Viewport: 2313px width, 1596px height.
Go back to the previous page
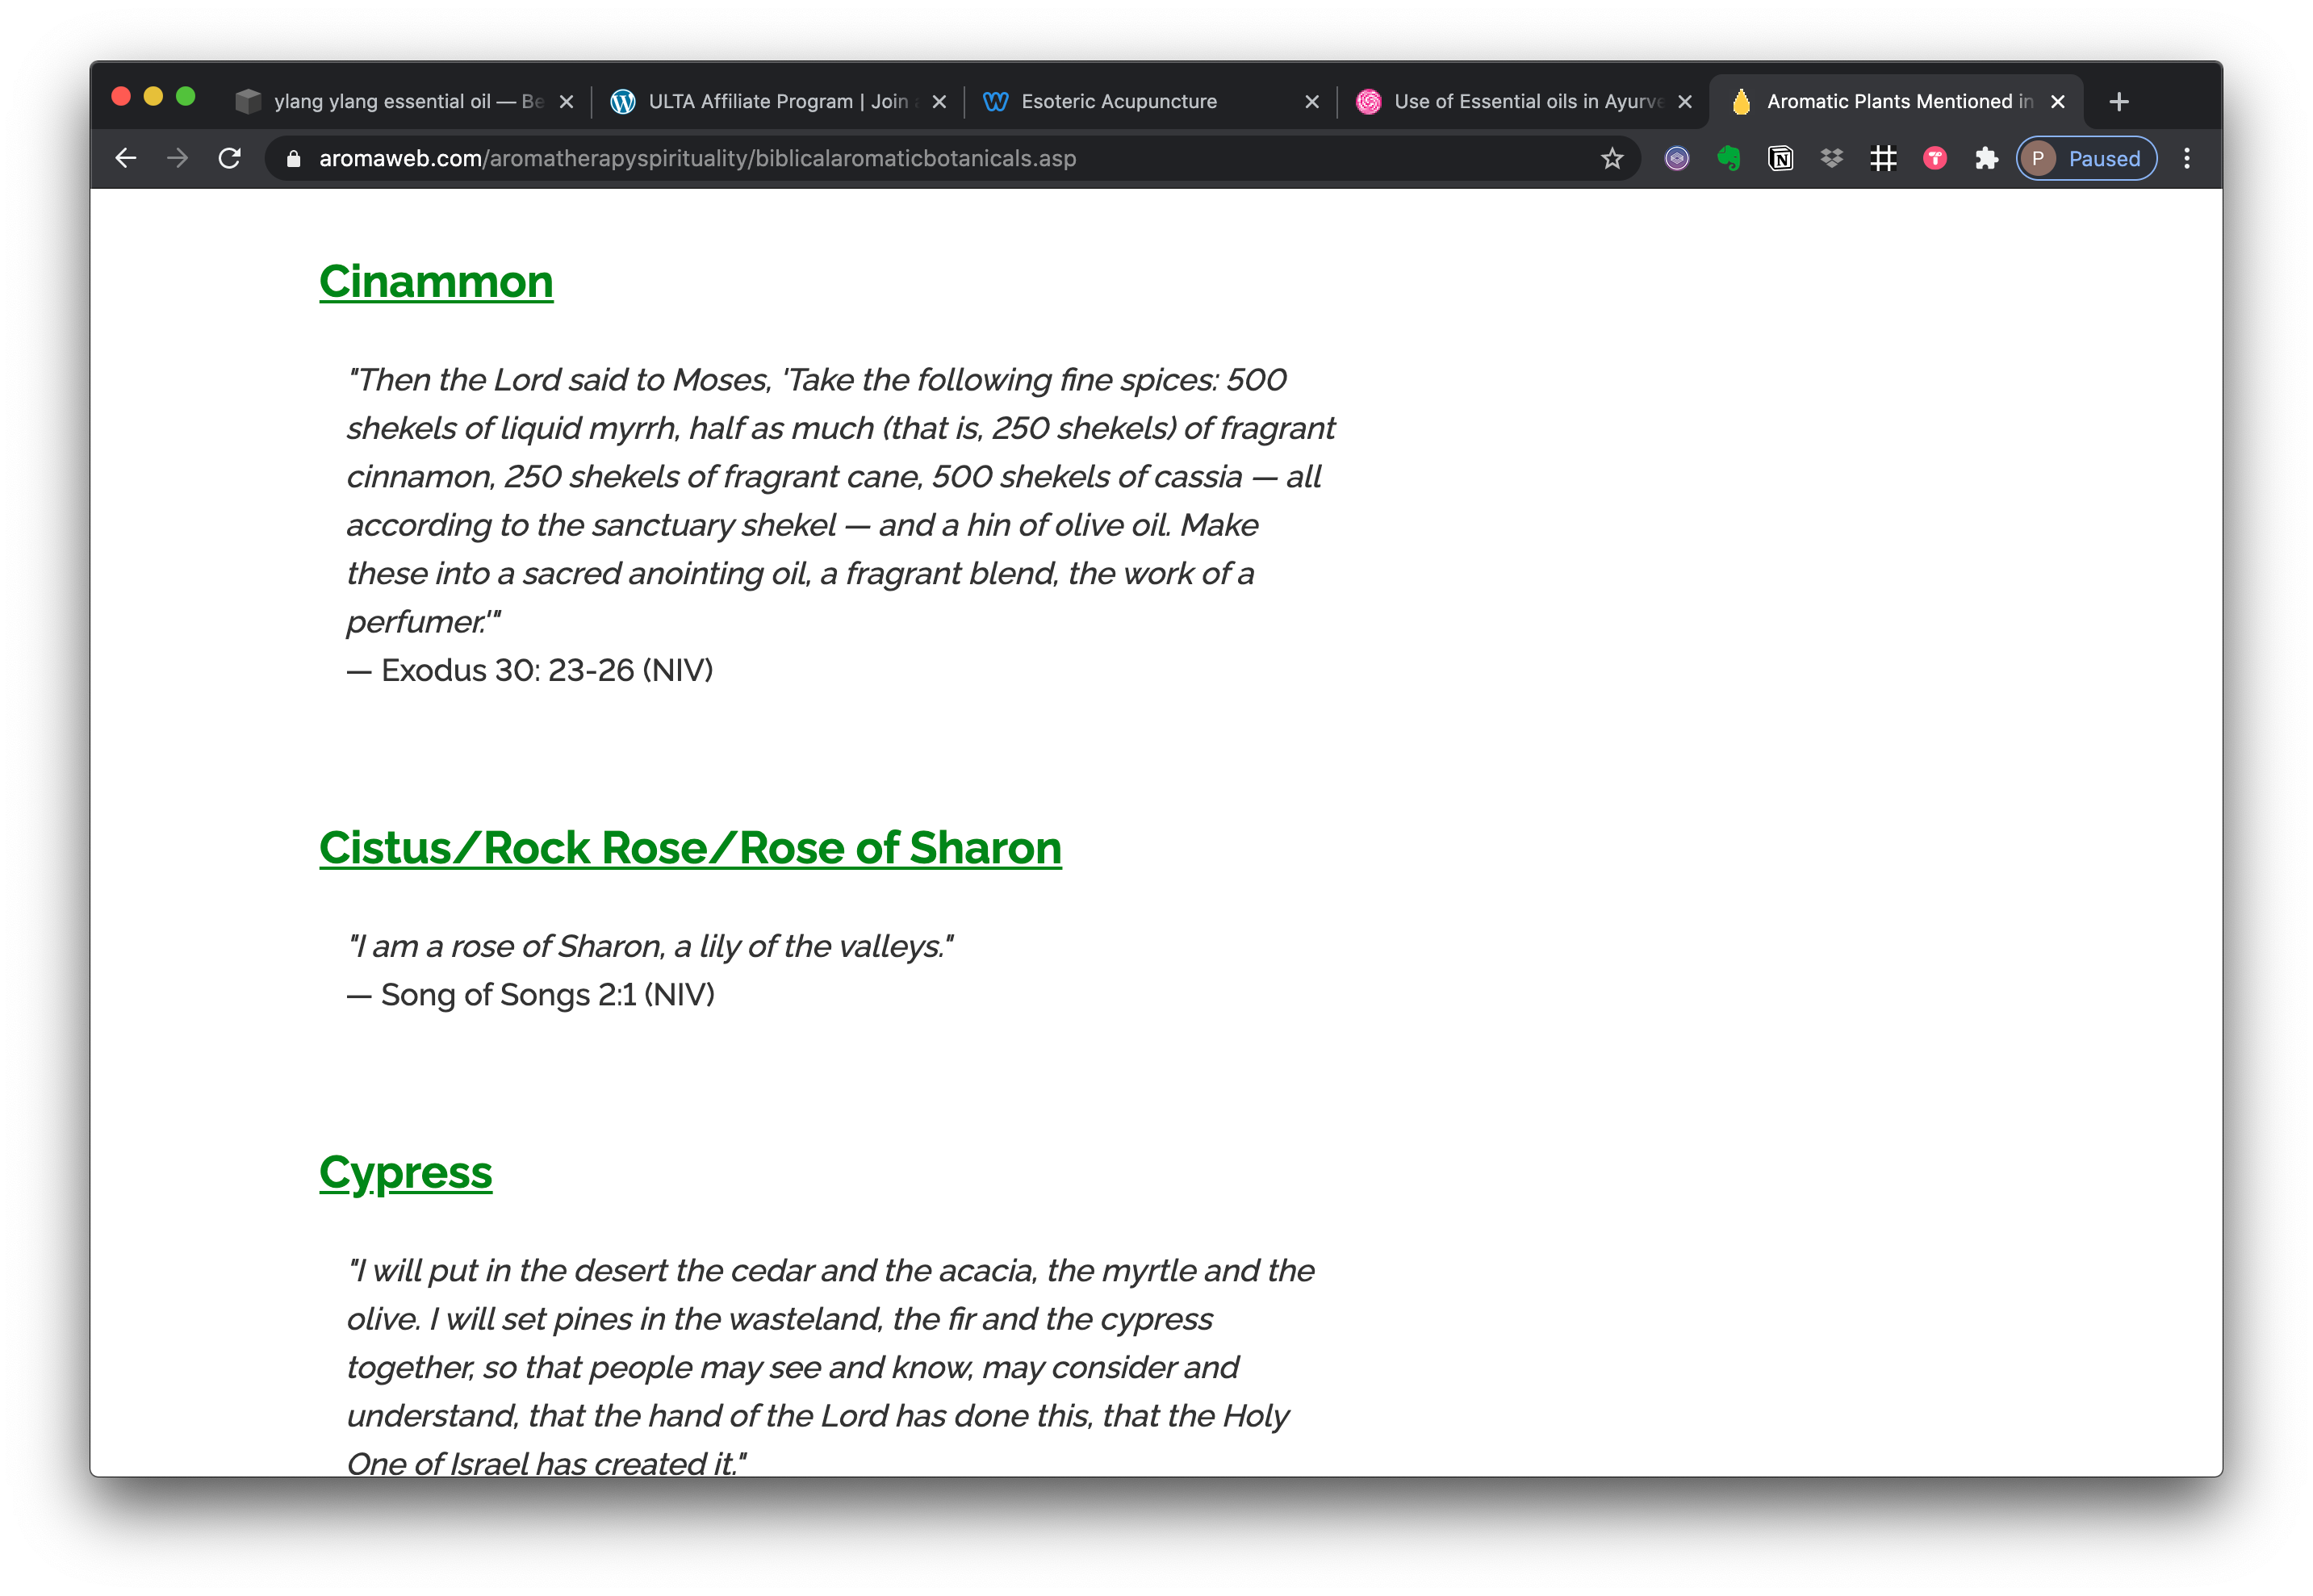(x=126, y=158)
